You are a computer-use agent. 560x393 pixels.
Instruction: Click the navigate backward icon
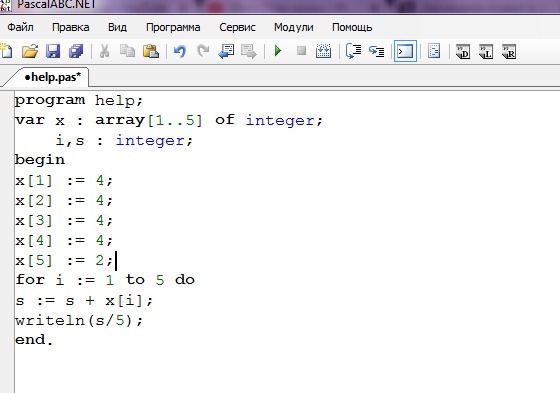coord(226,51)
